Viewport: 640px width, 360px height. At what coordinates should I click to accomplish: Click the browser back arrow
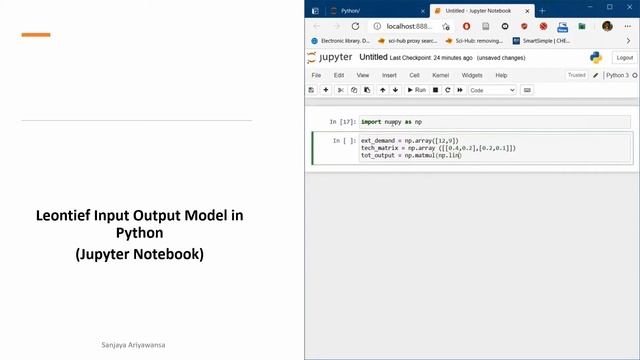tap(317, 26)
